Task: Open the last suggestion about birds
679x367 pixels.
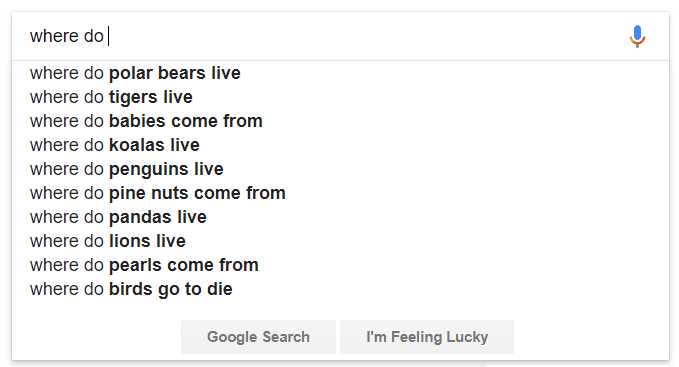Action: (x=340, y=289)
